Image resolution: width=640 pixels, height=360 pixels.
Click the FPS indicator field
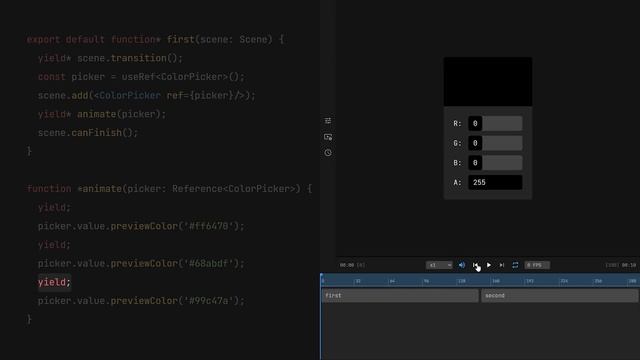[537, 265]
